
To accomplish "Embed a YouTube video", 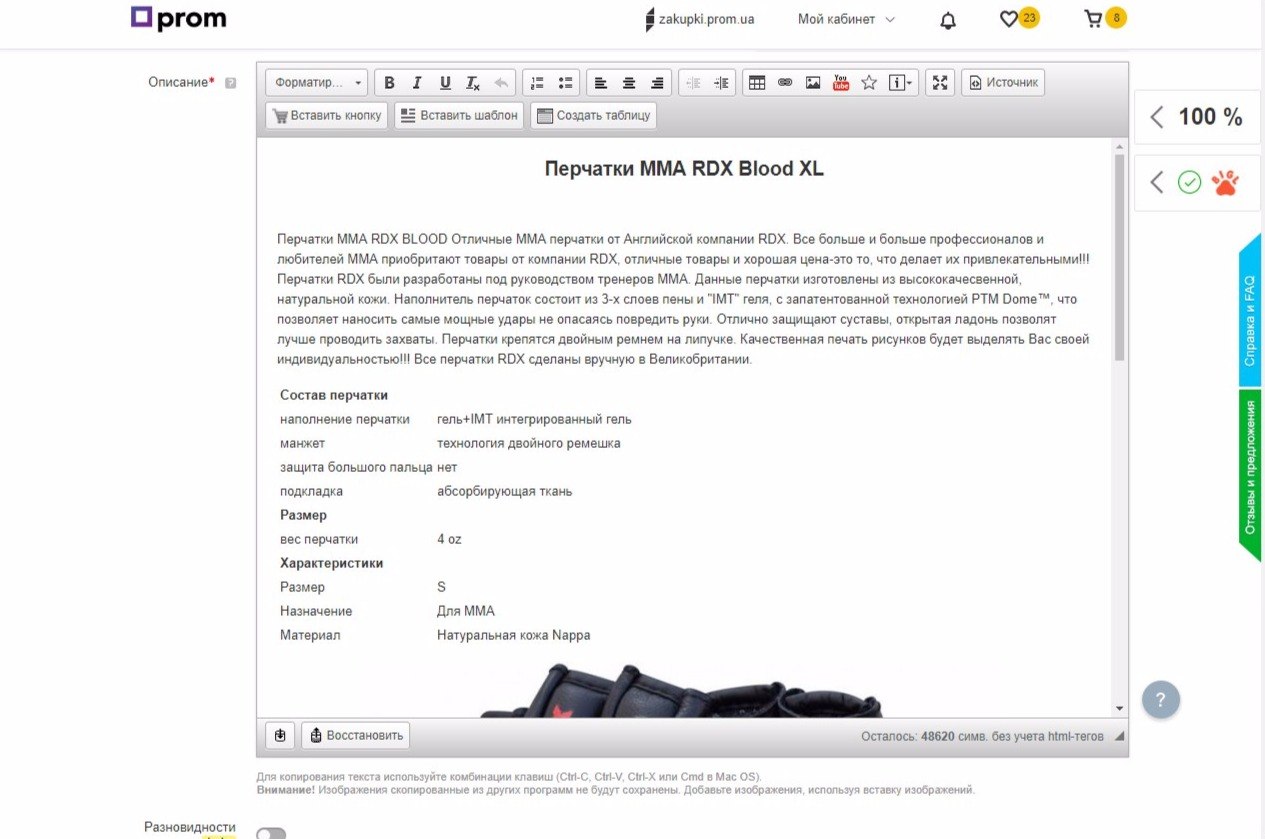I will click(841, 83).
